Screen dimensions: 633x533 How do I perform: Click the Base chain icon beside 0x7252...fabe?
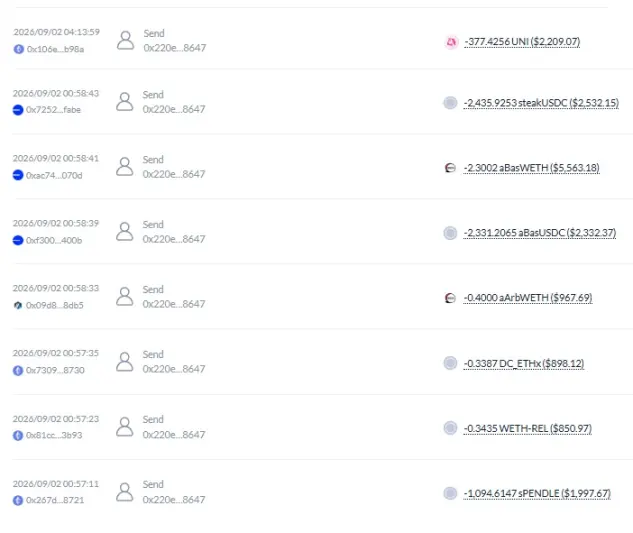18,110
